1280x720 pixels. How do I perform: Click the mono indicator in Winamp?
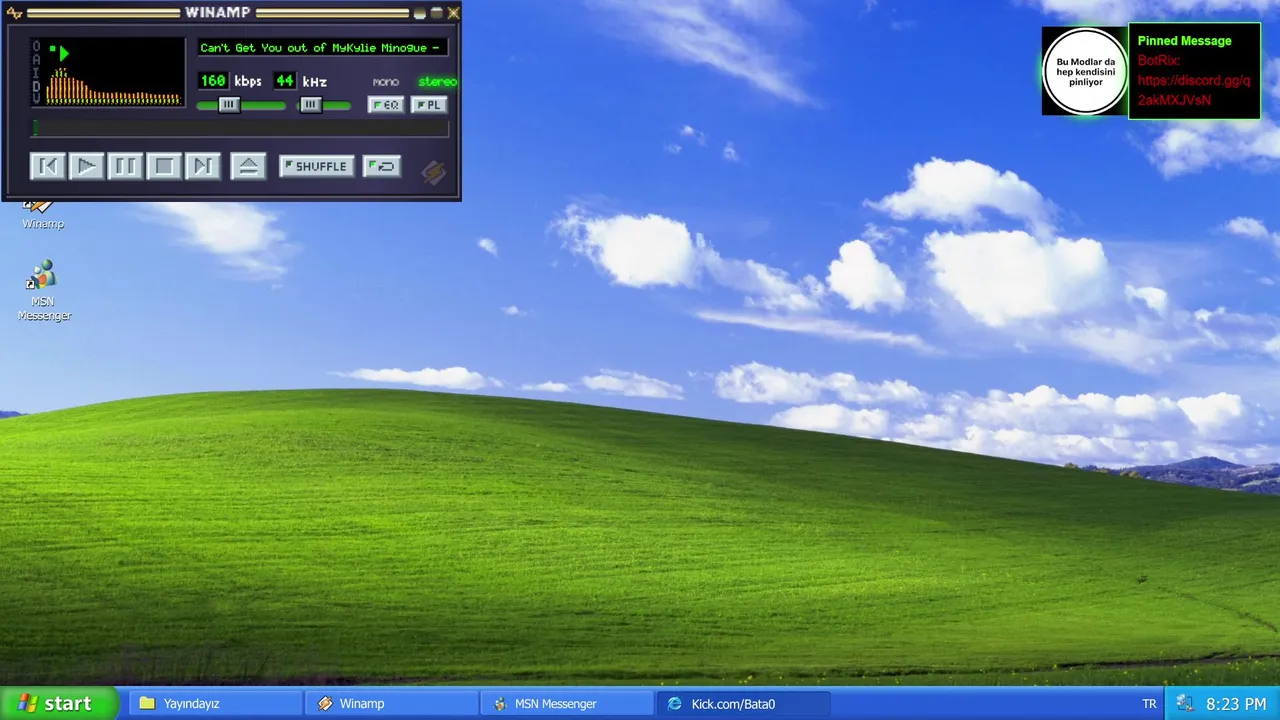385,82
